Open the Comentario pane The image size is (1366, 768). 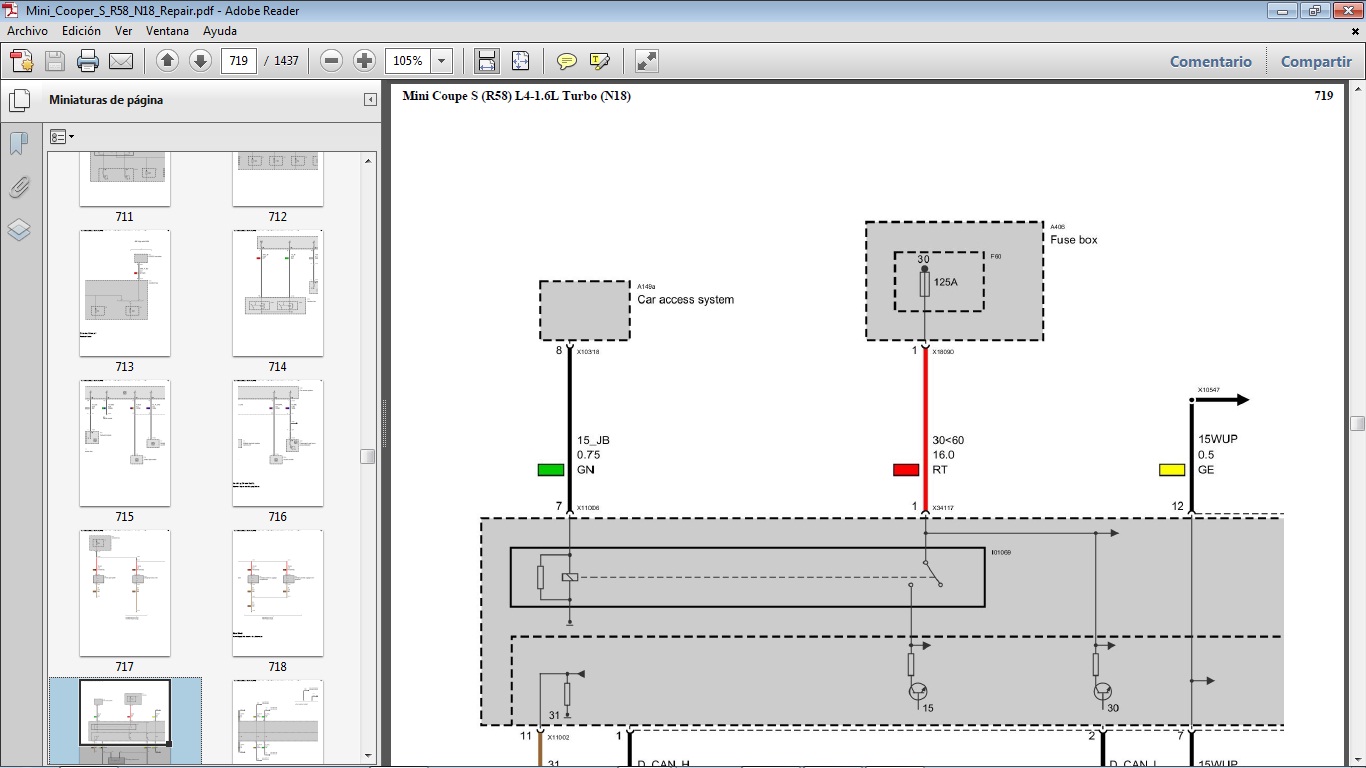[x=1211, y=61]
